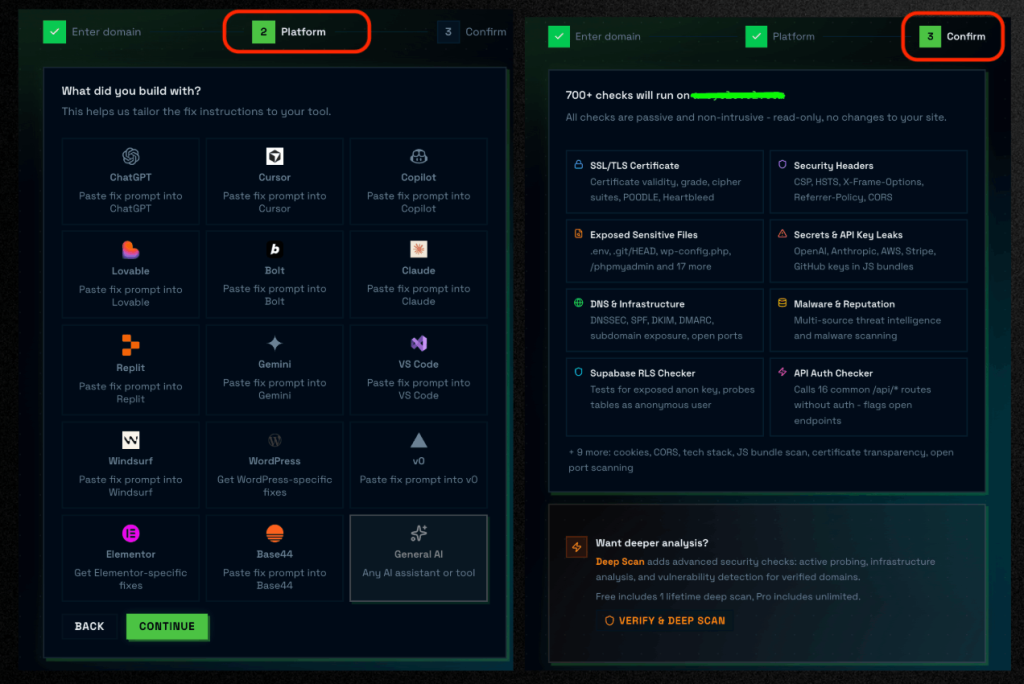Screen dimensions: 1024x684
Task: Click the orange Deep Scan link text
Action: [620, 562]
